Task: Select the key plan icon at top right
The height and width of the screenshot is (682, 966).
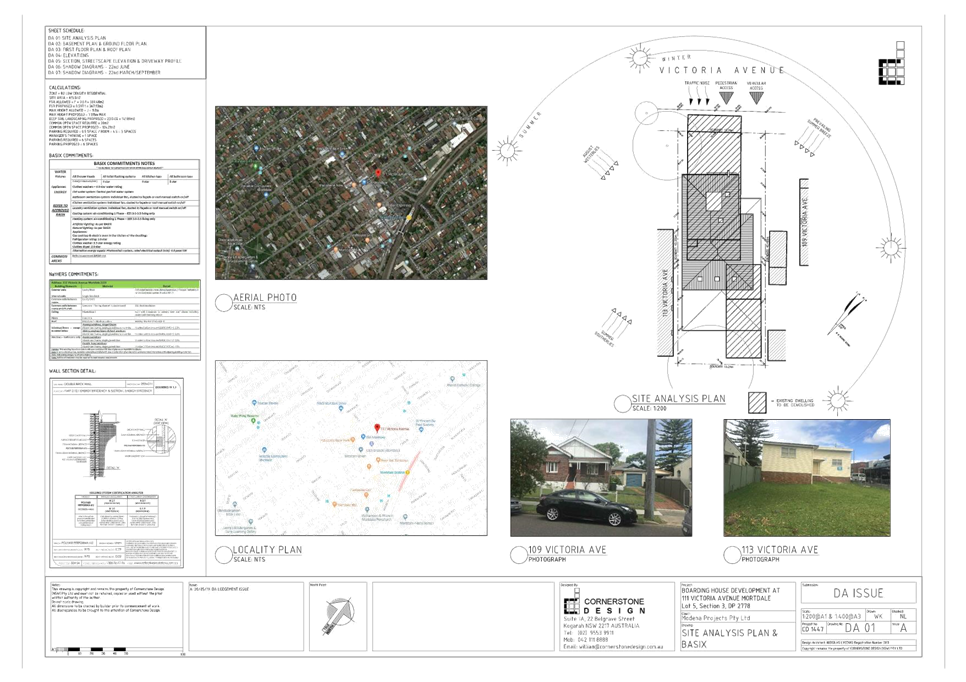Action: (890, 71)
